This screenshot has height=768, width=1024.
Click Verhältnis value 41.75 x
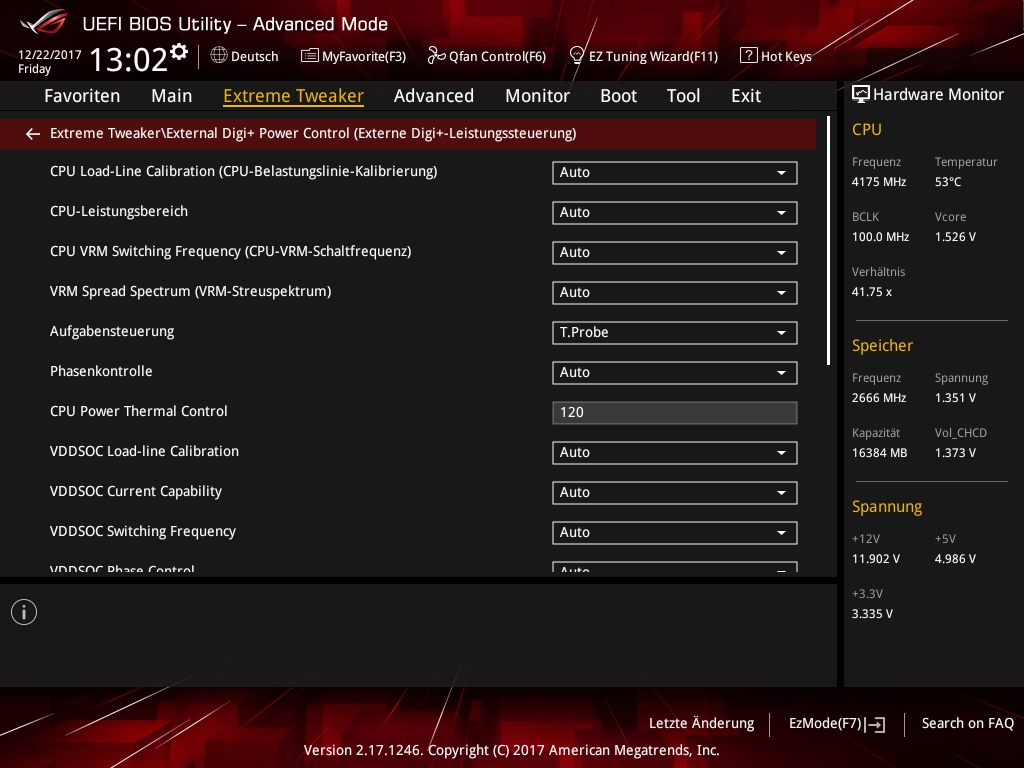click(872, 292)
